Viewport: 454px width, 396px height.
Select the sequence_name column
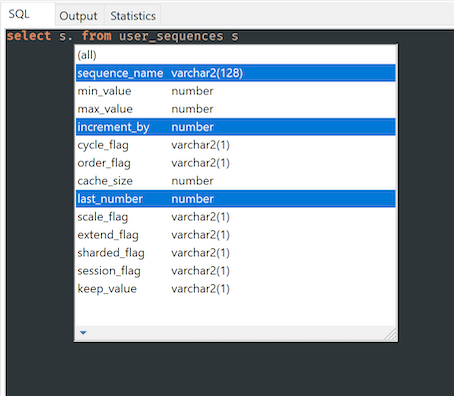coord(235,73)
